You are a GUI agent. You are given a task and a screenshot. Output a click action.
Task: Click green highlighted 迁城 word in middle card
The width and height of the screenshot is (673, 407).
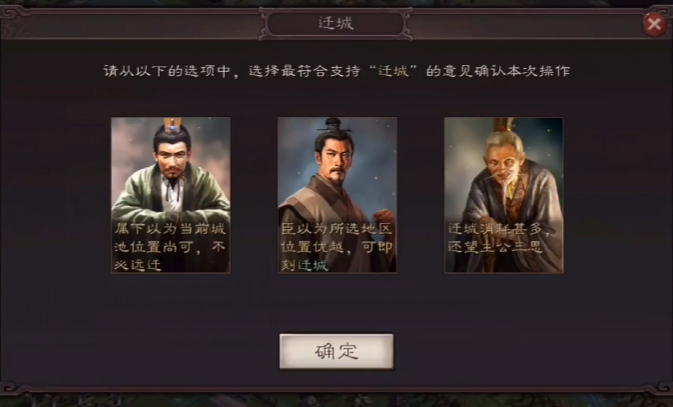click(x=313, y=265)
